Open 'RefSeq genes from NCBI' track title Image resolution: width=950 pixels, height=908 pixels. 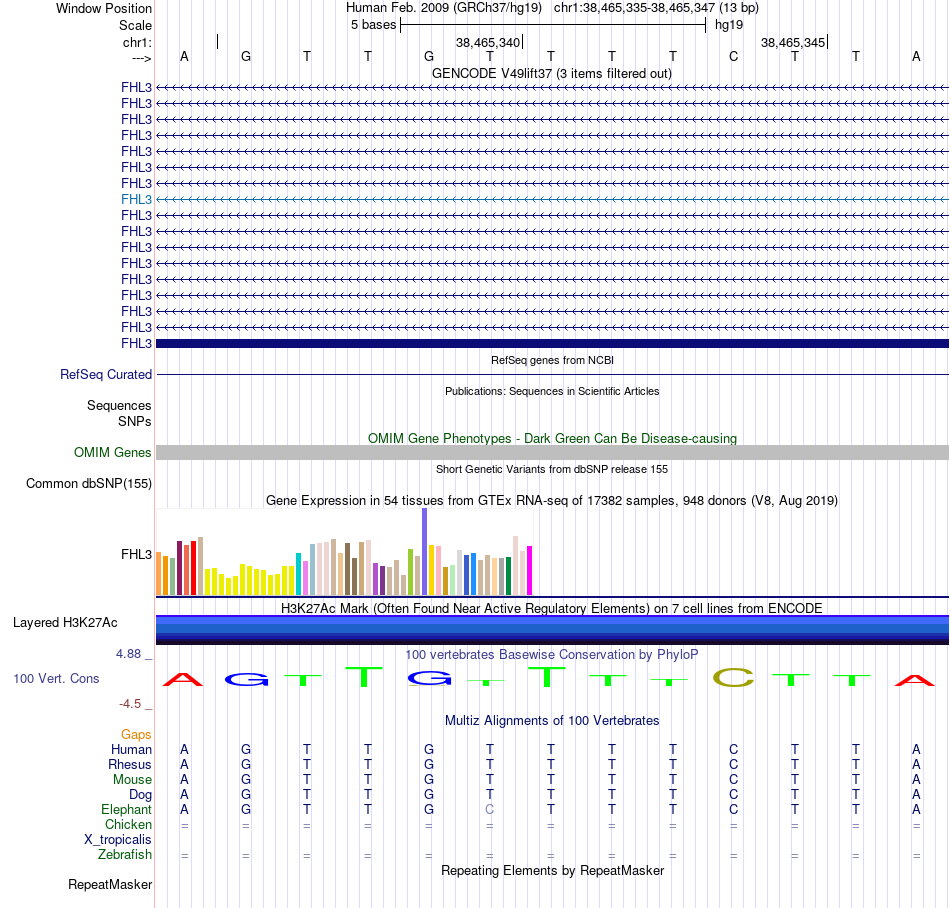[x=552, y=360]
